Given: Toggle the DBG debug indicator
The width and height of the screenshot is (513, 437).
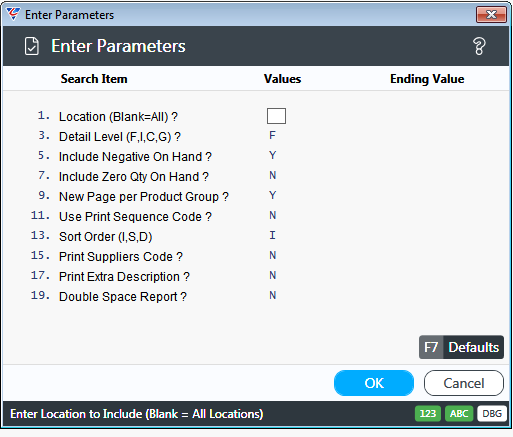Looking at the screenshot, I should (492, 414).
